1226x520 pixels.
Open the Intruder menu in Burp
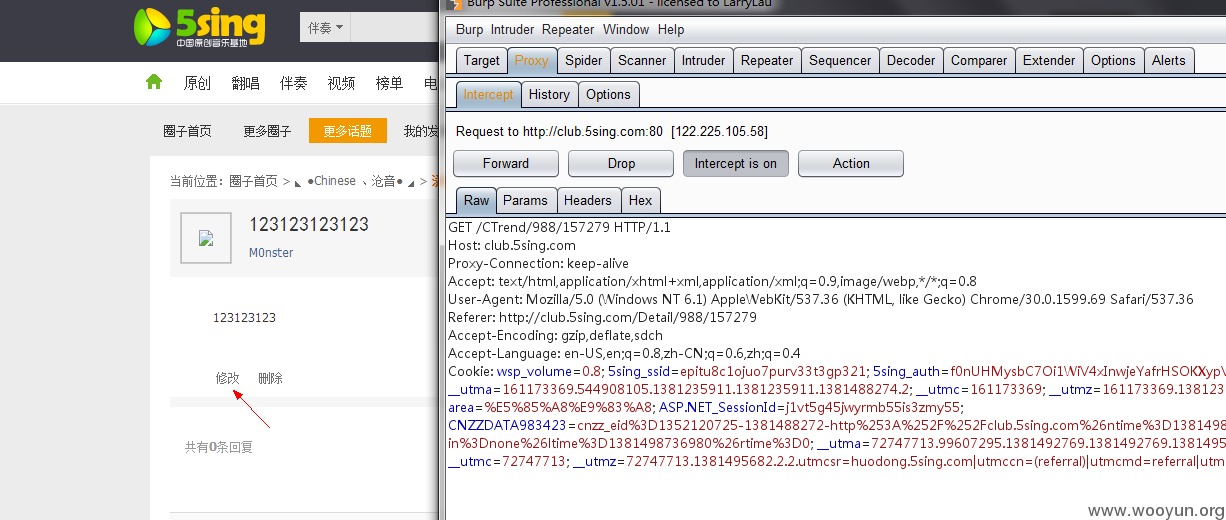coord(512,30)
